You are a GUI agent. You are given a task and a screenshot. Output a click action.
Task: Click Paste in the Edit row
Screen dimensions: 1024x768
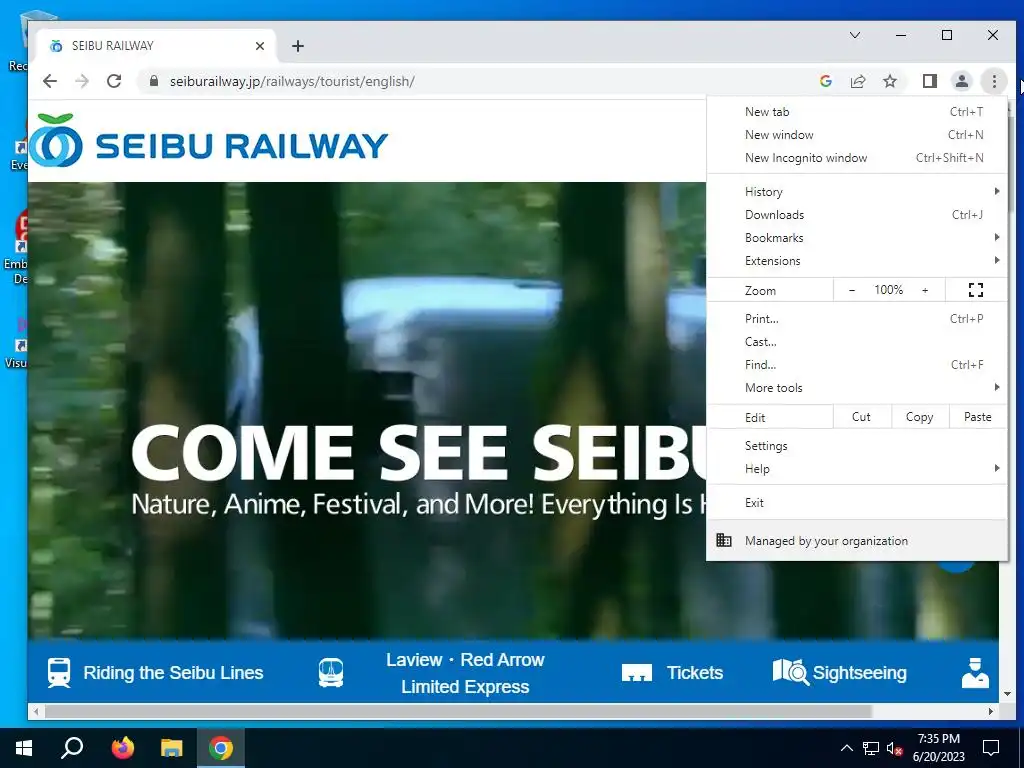977,417
